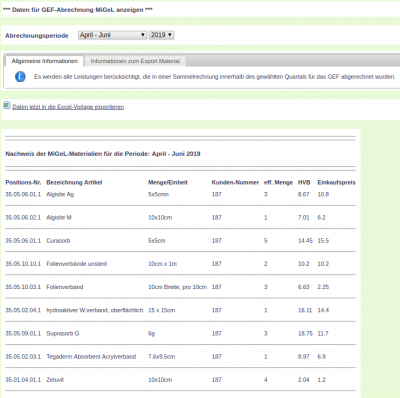Screen dimensions: 400x398
Task: Click the 15 x 15cm unit cell
Action: [162, 310]
